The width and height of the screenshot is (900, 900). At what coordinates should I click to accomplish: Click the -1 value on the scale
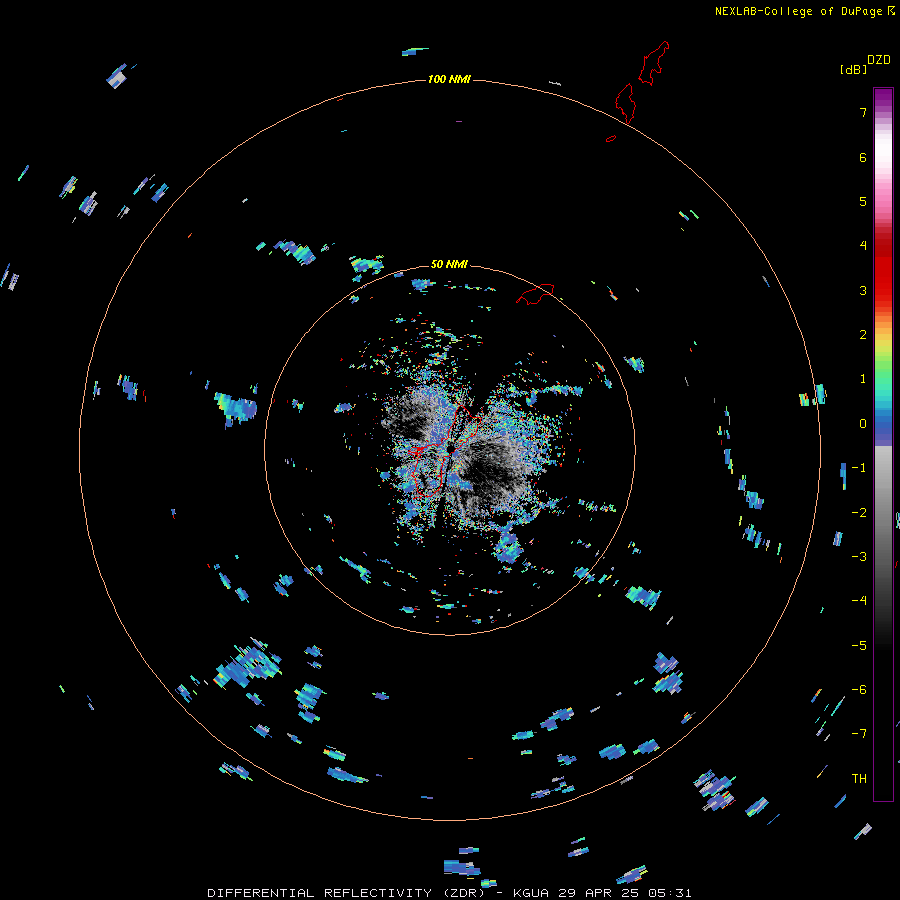tap(859, 468)
